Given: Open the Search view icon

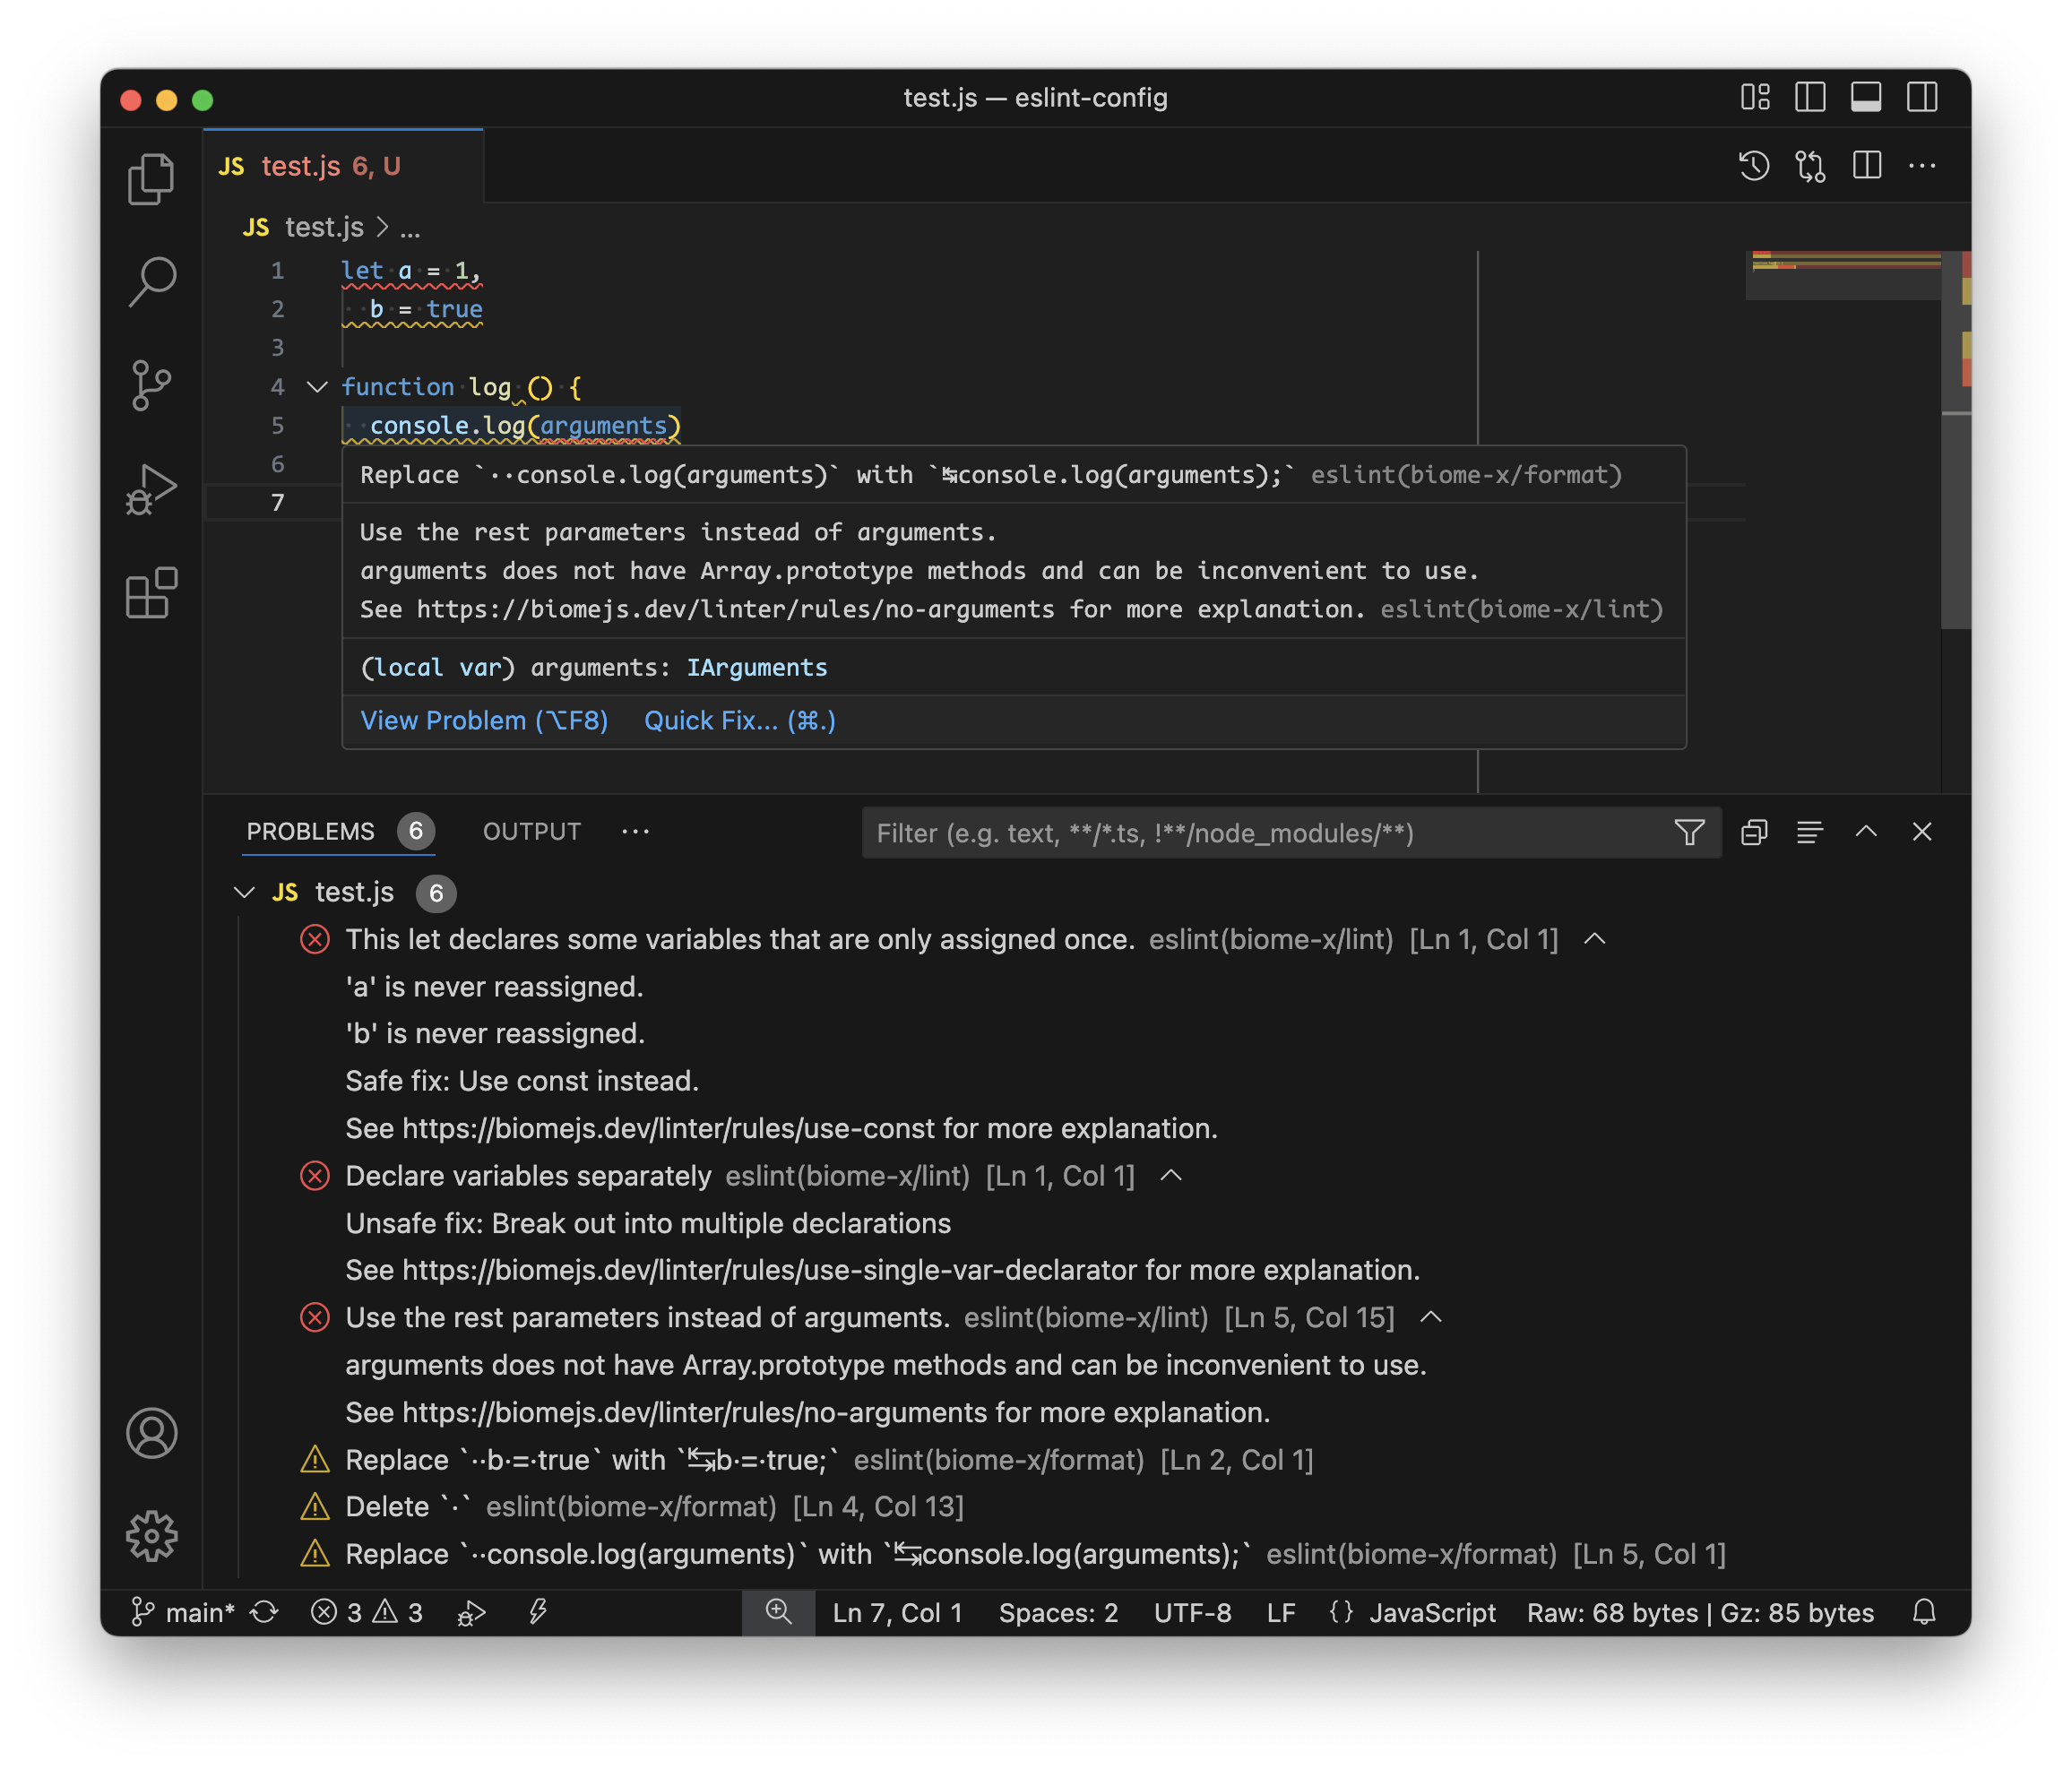Looking at the screenshot, I should click(x=151, y=282).
